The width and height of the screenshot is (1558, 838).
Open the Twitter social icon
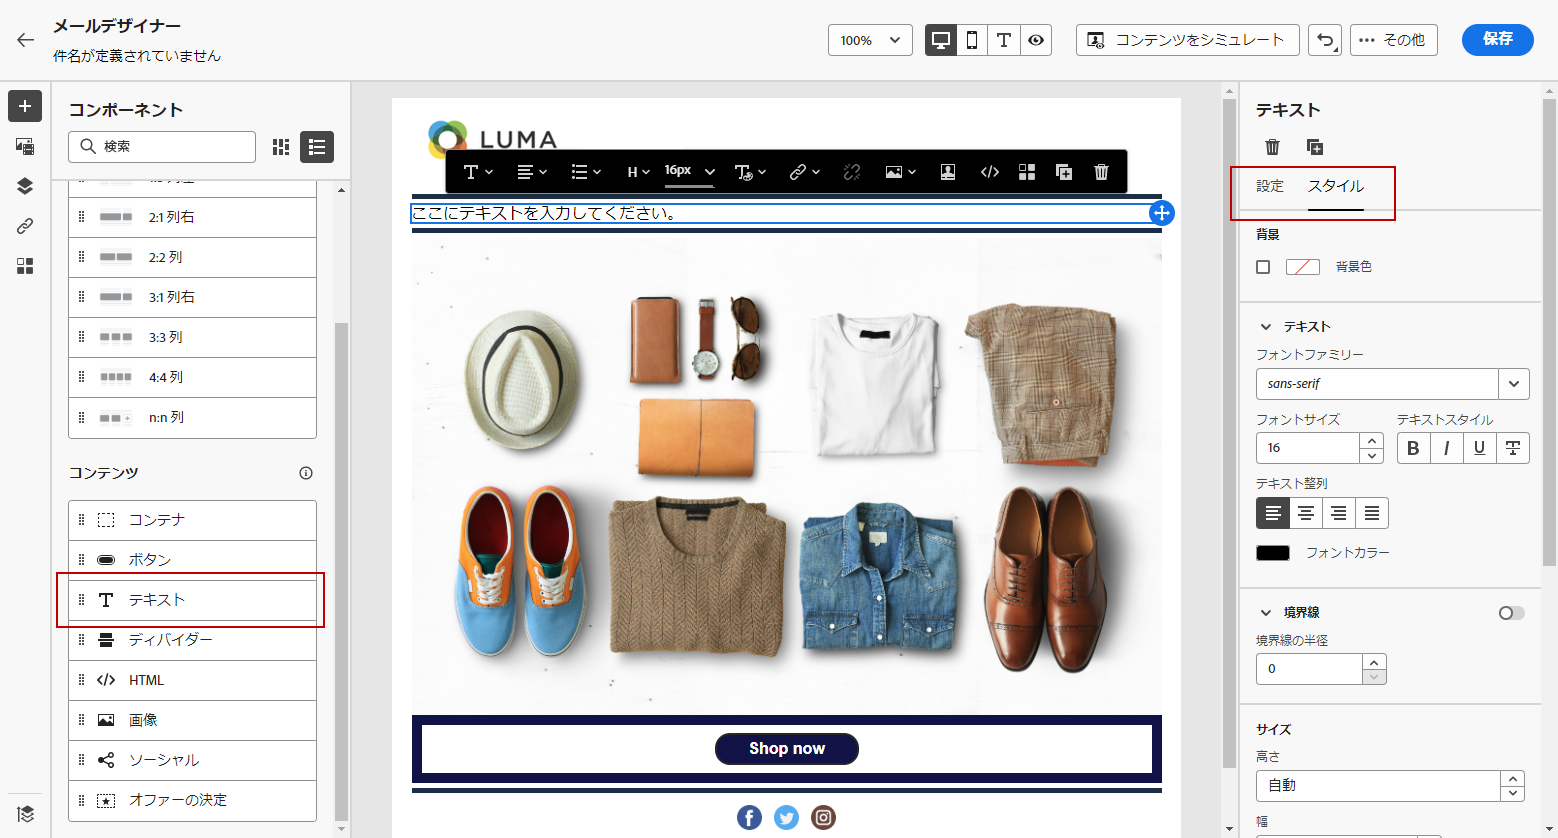pyautogui.click(x=786, y=818)
